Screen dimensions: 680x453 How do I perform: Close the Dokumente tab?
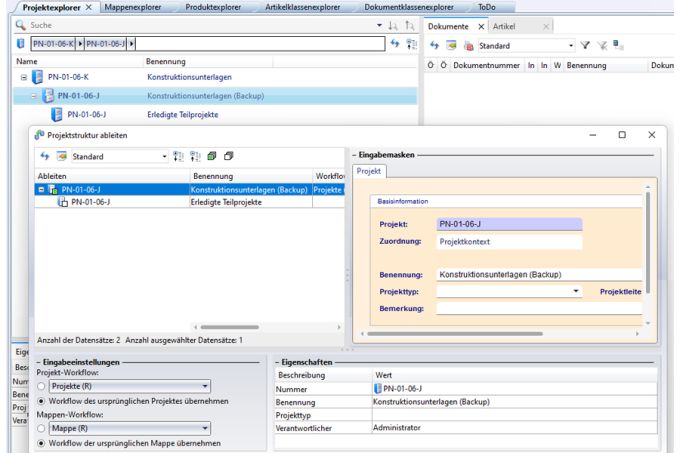pyautogui.click(x=481, y=26)
